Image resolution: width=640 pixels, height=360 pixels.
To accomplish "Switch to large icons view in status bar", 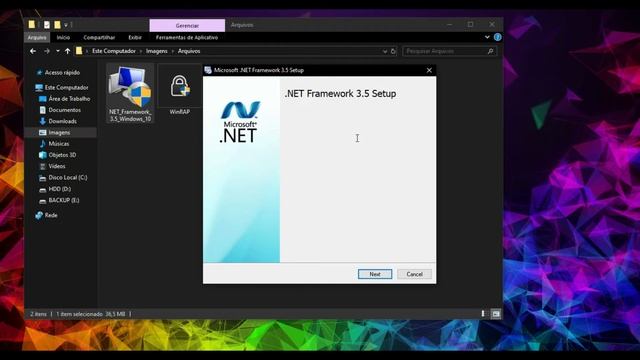I will (x=496, y=314).
